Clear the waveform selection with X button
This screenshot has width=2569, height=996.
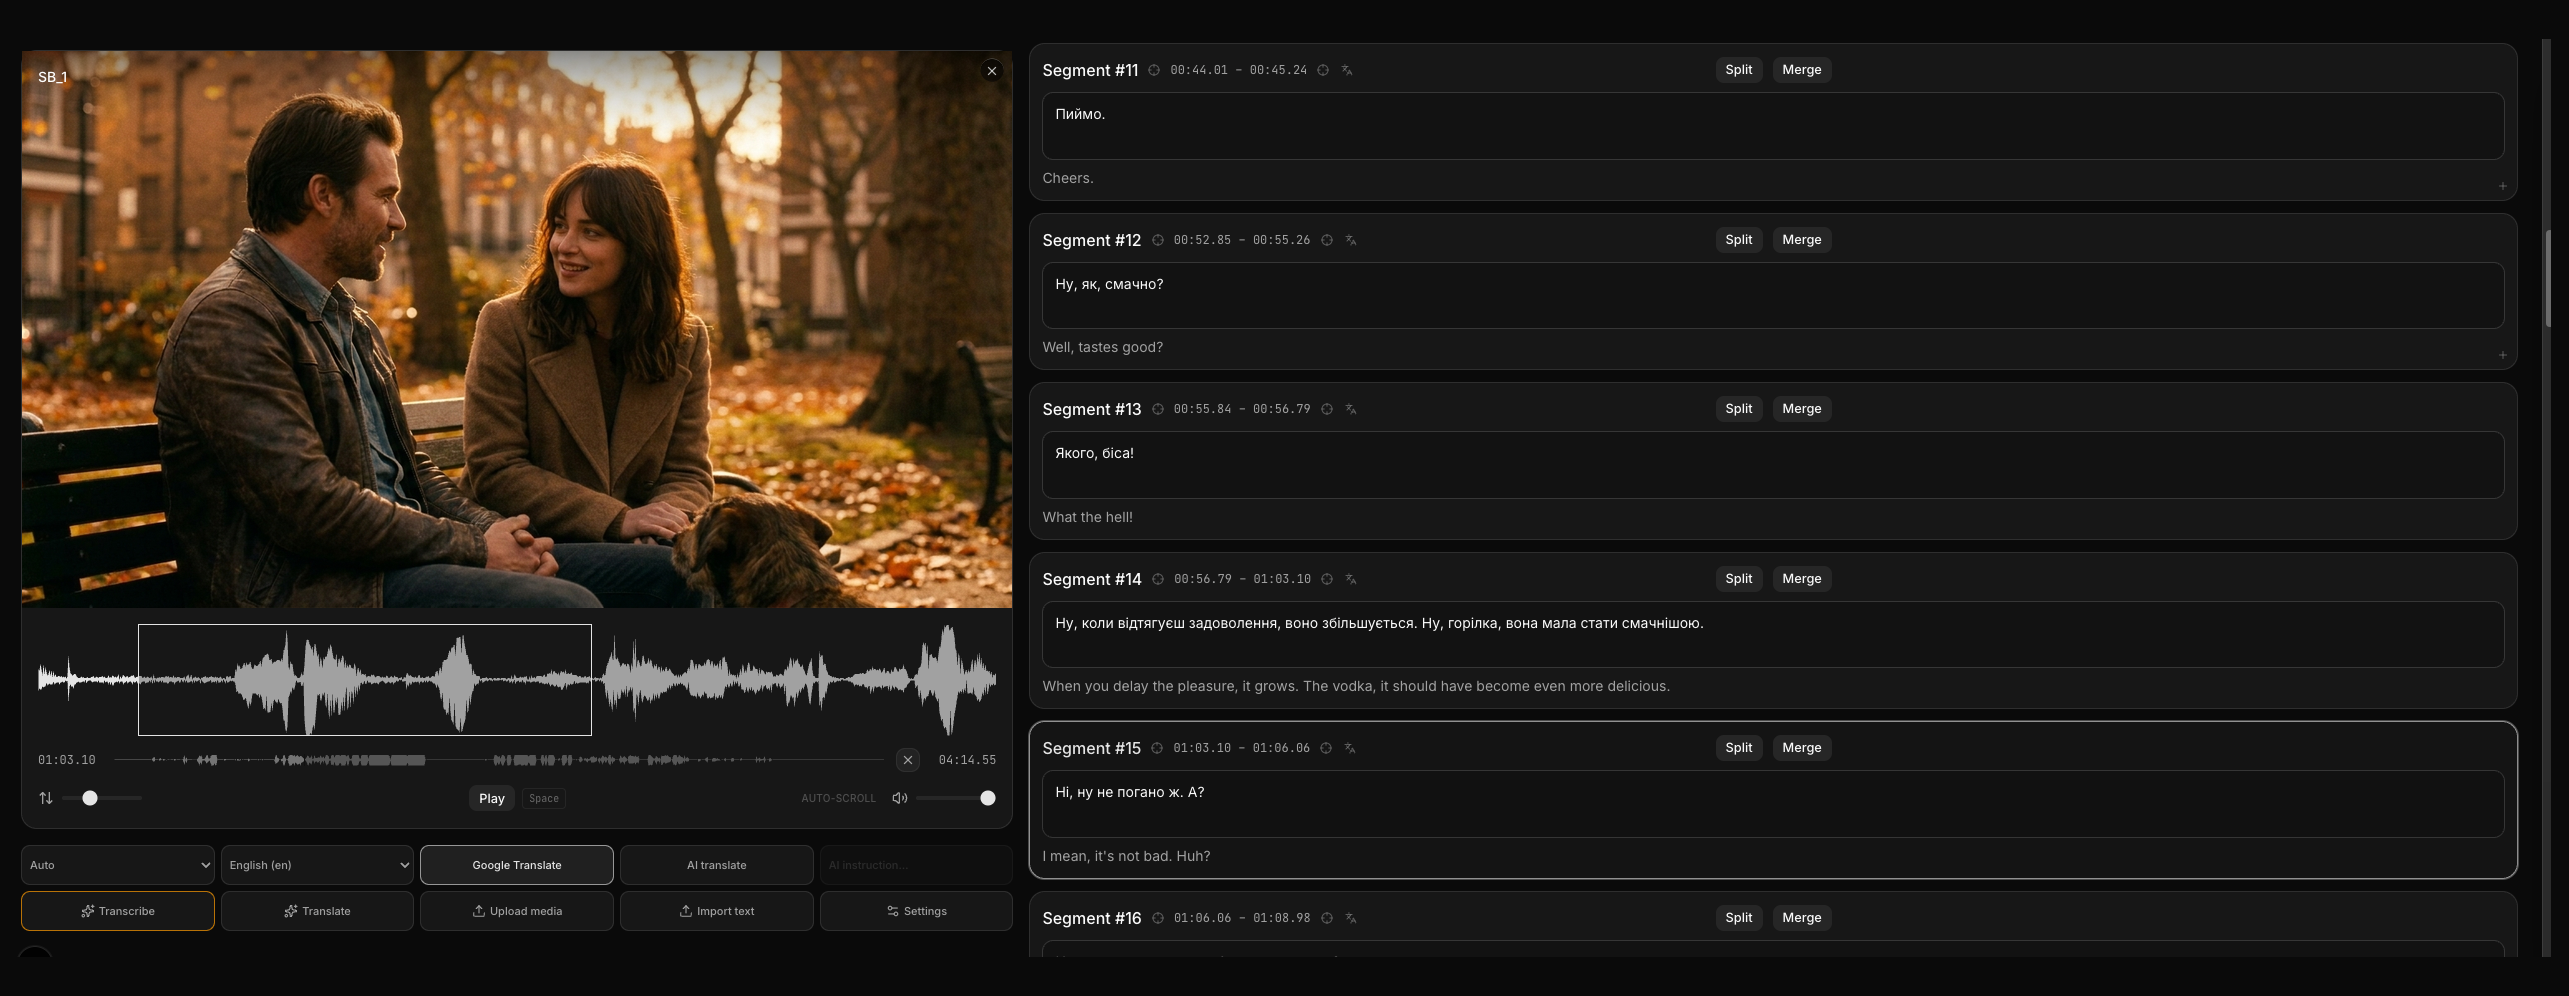[908, 760]
